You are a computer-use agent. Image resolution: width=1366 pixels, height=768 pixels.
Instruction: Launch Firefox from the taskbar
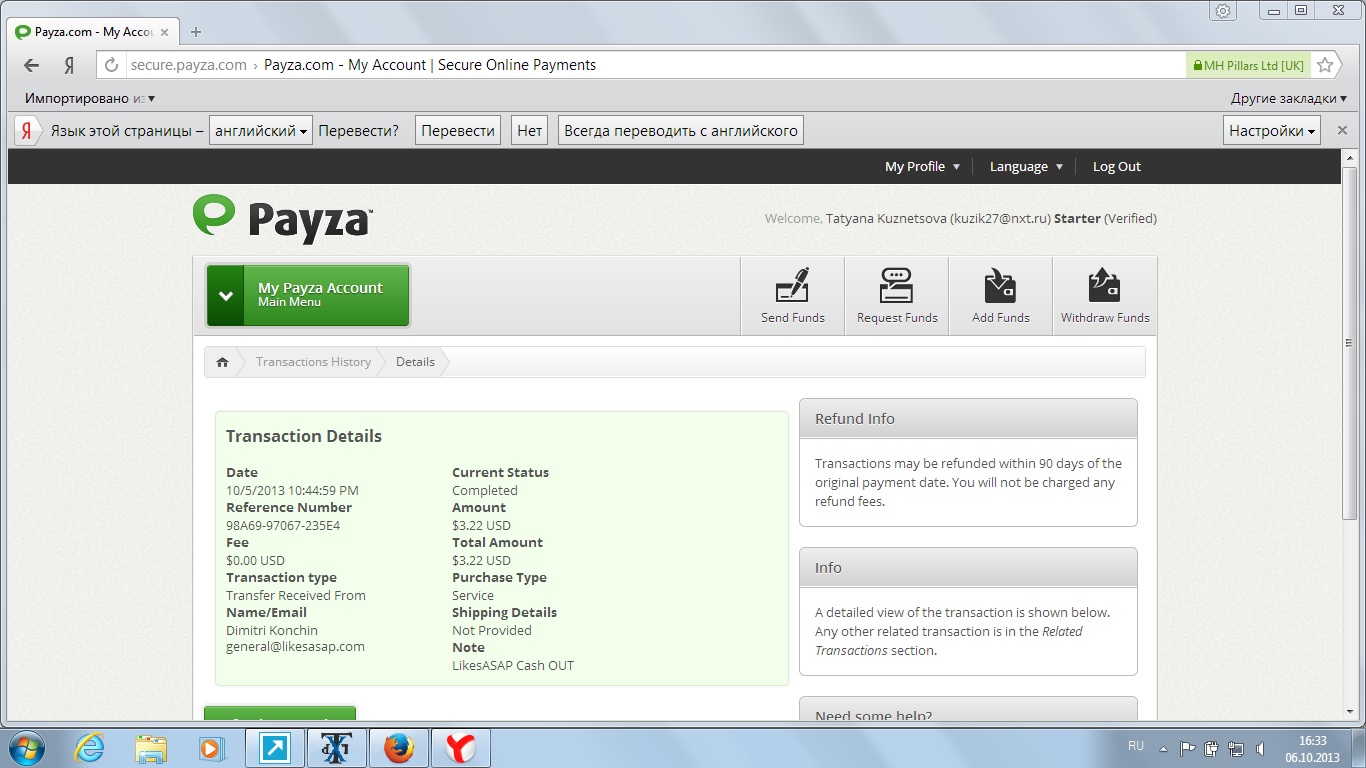click(x=399, y=748)
